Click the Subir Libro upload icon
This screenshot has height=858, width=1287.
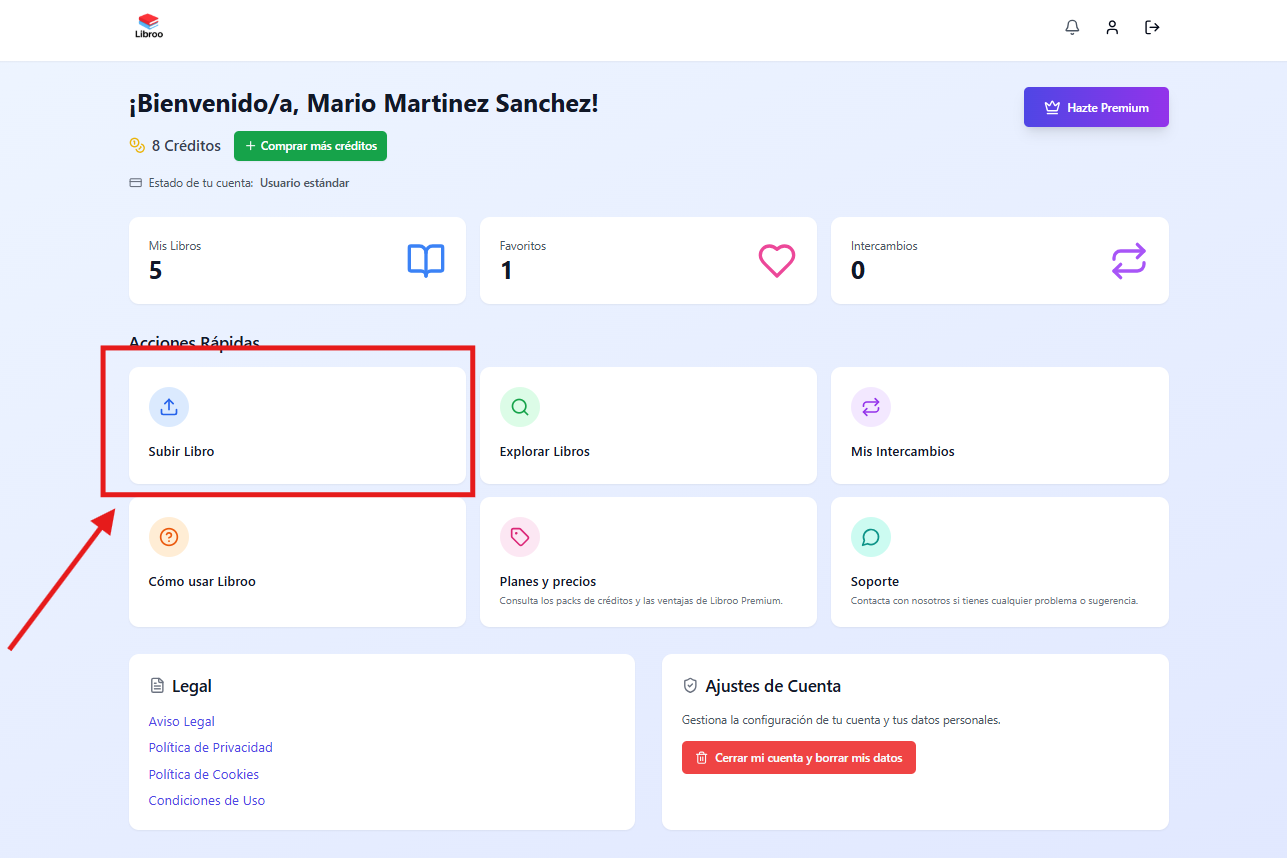[x=169, y=407]
